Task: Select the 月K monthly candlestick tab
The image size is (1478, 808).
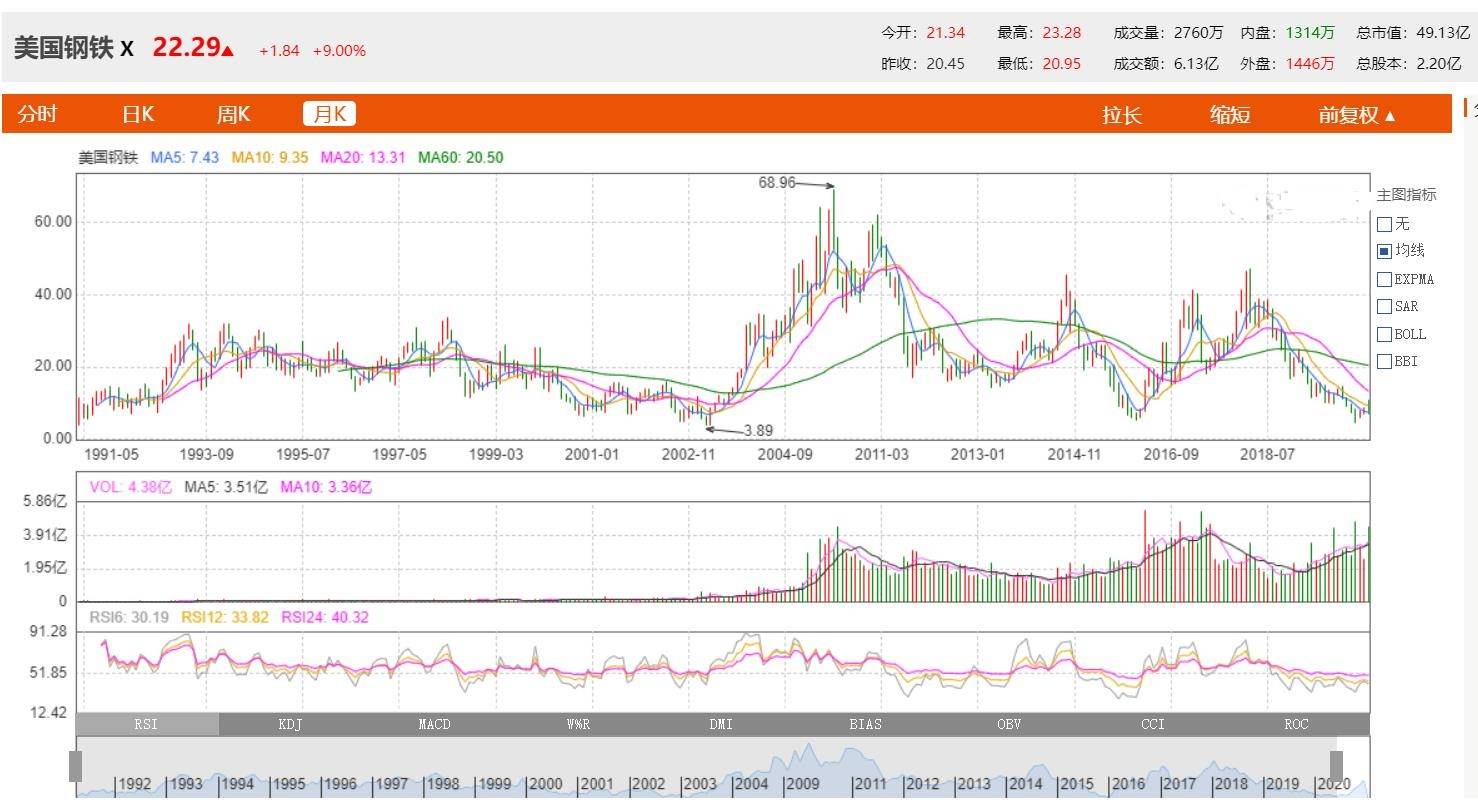Action: (330, 115)
